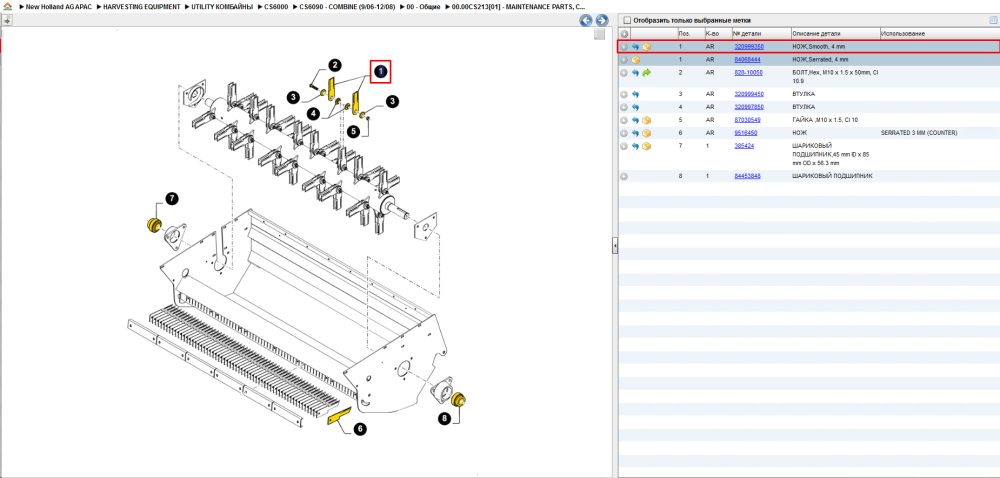Click yellow box icon in НОЖ,Smooth row
1000x478 pixels.
tap(647, 47)
